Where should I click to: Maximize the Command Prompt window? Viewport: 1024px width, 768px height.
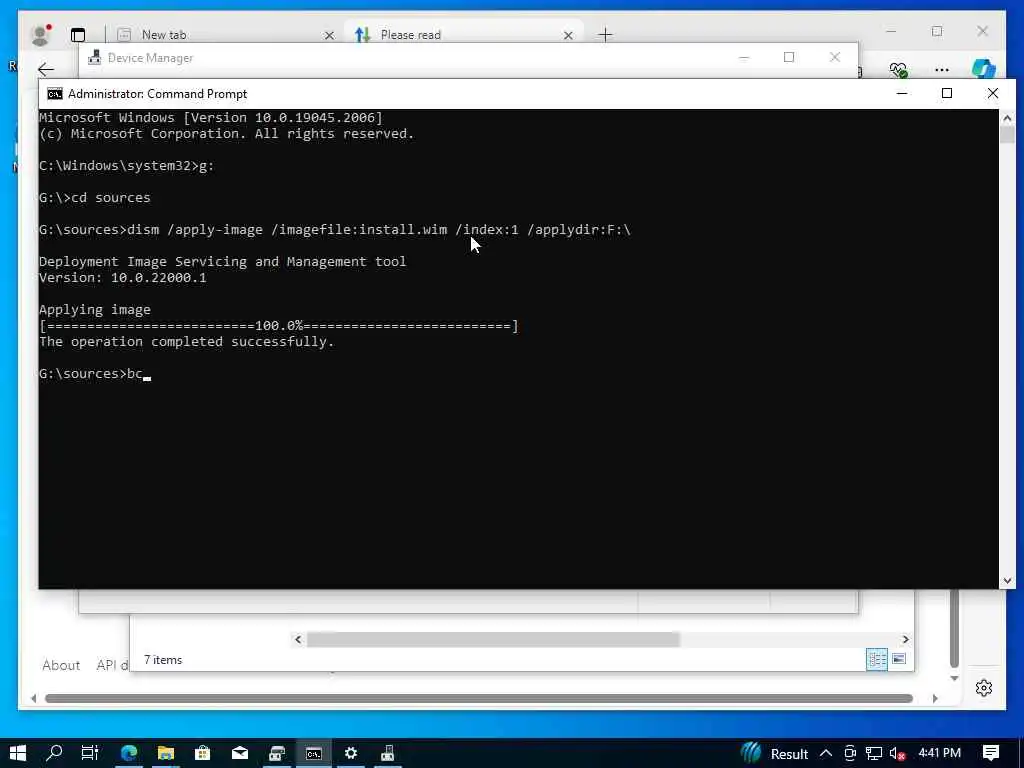[947, 93]
